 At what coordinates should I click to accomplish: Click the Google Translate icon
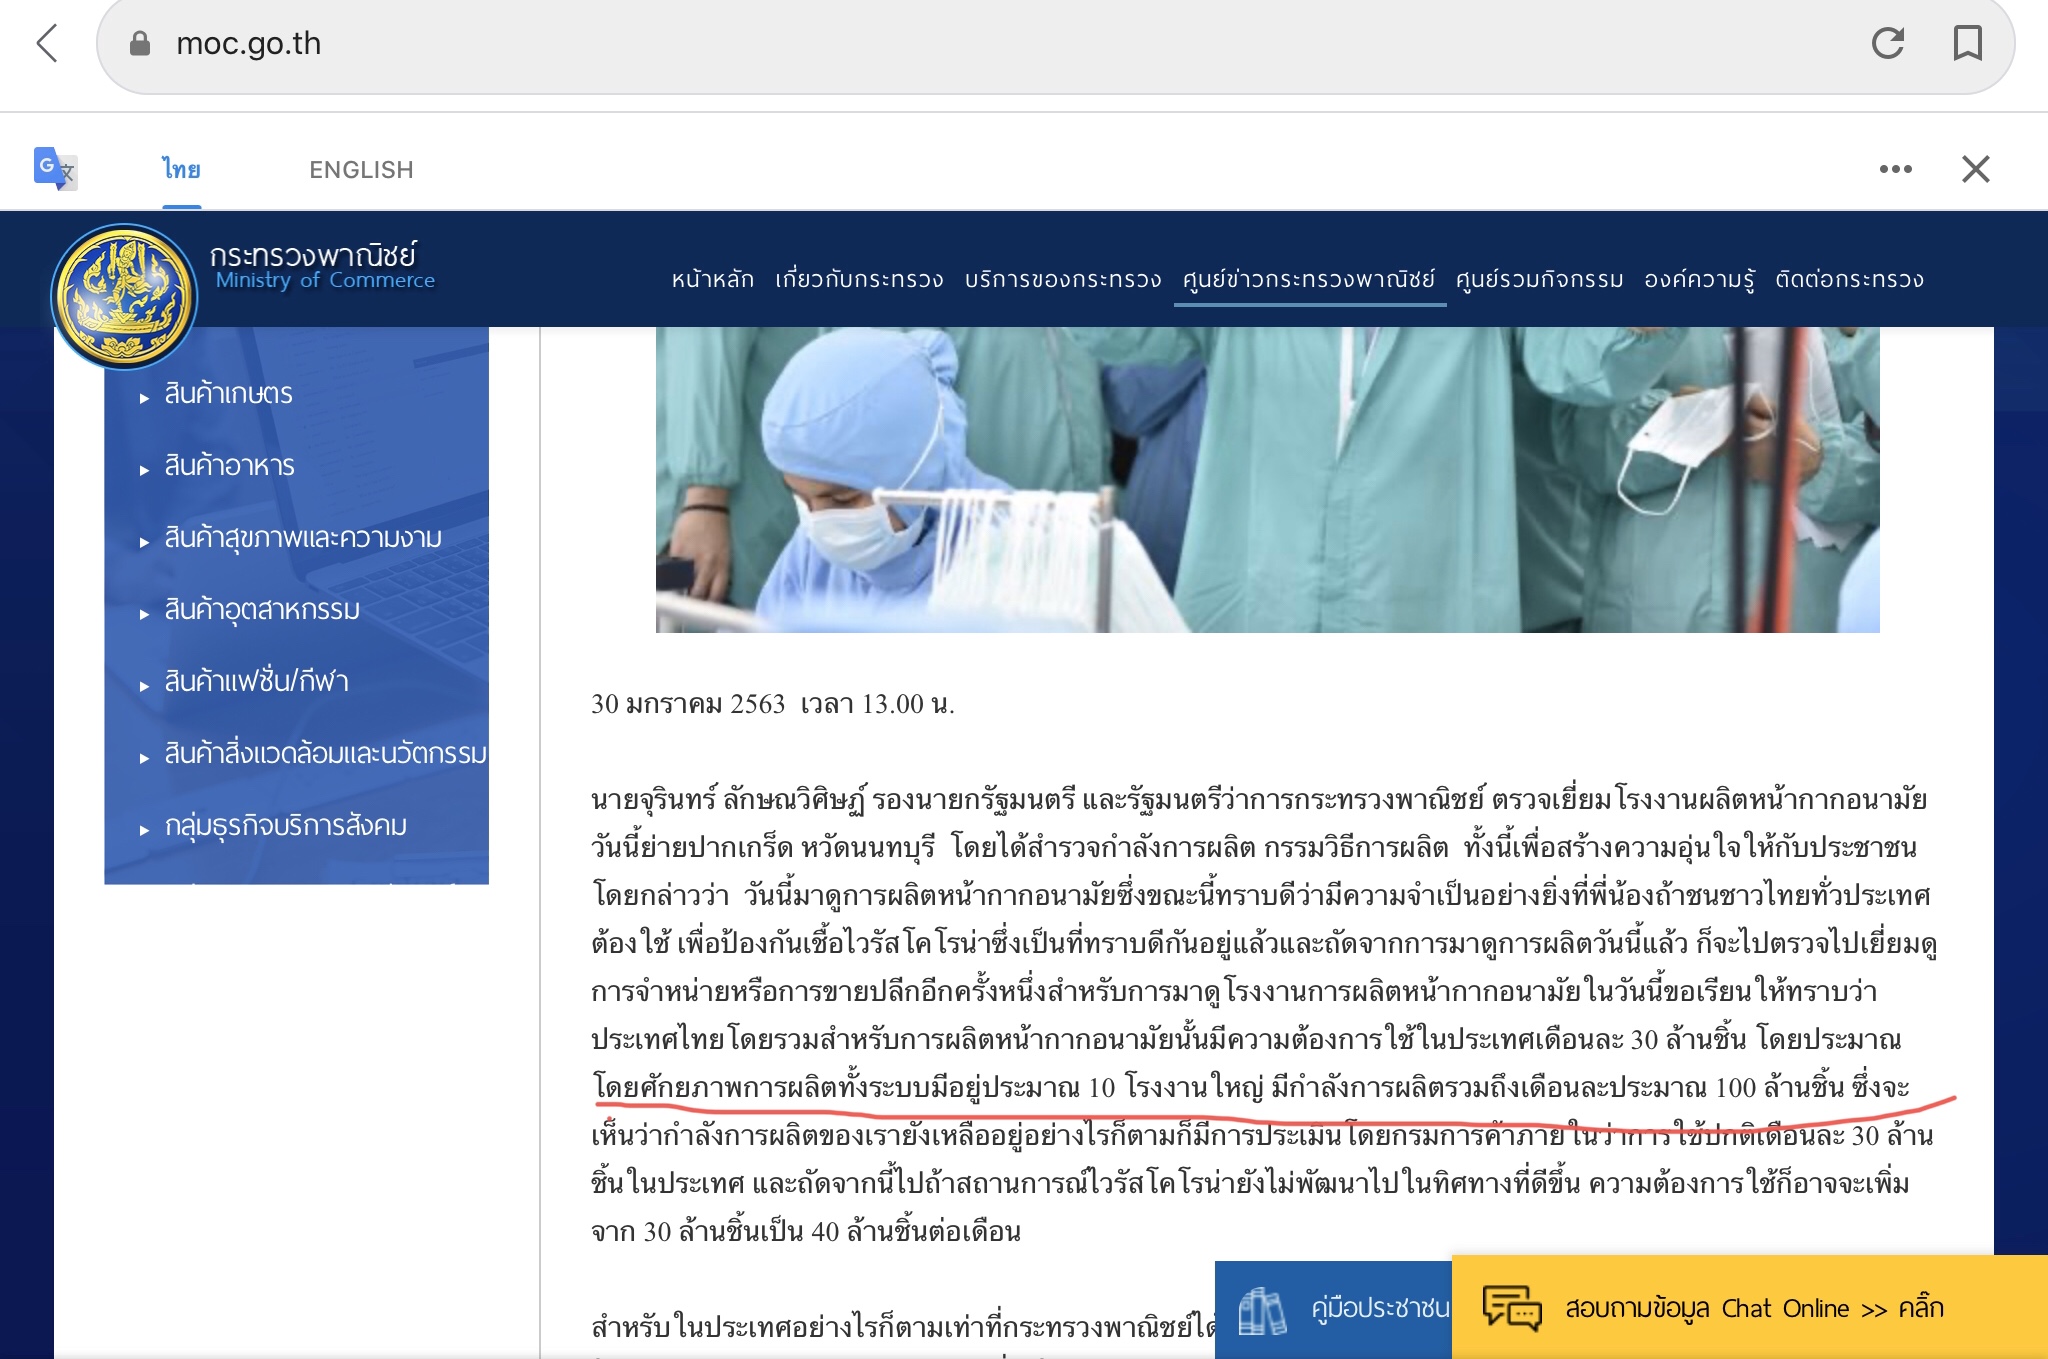click(55, 169)
